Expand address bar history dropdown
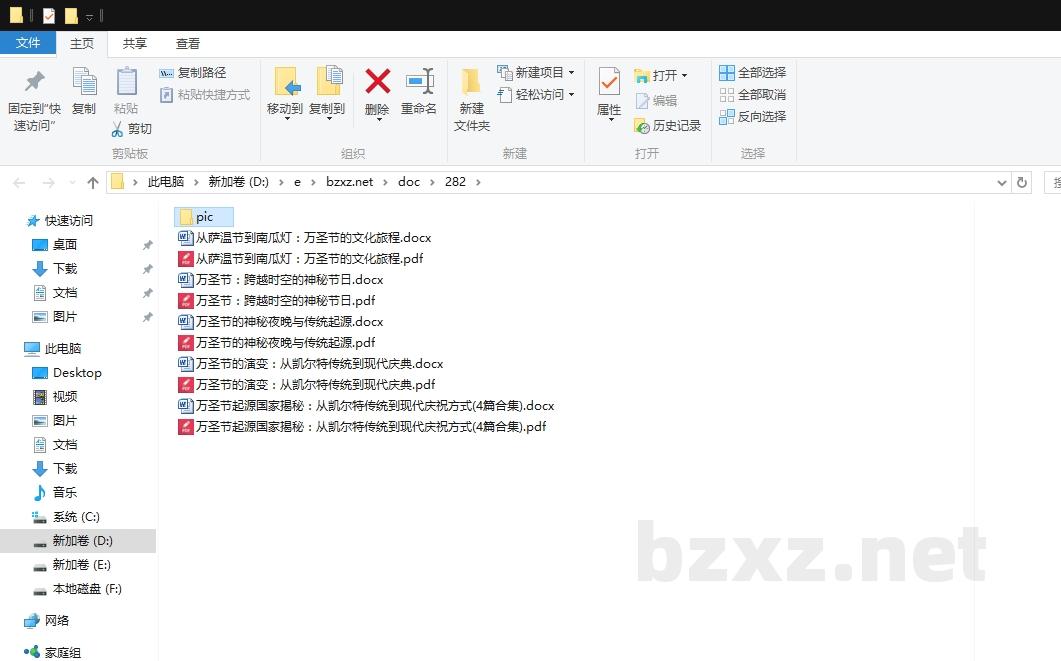The image size is (1061, 661). tap(1002, 182)
